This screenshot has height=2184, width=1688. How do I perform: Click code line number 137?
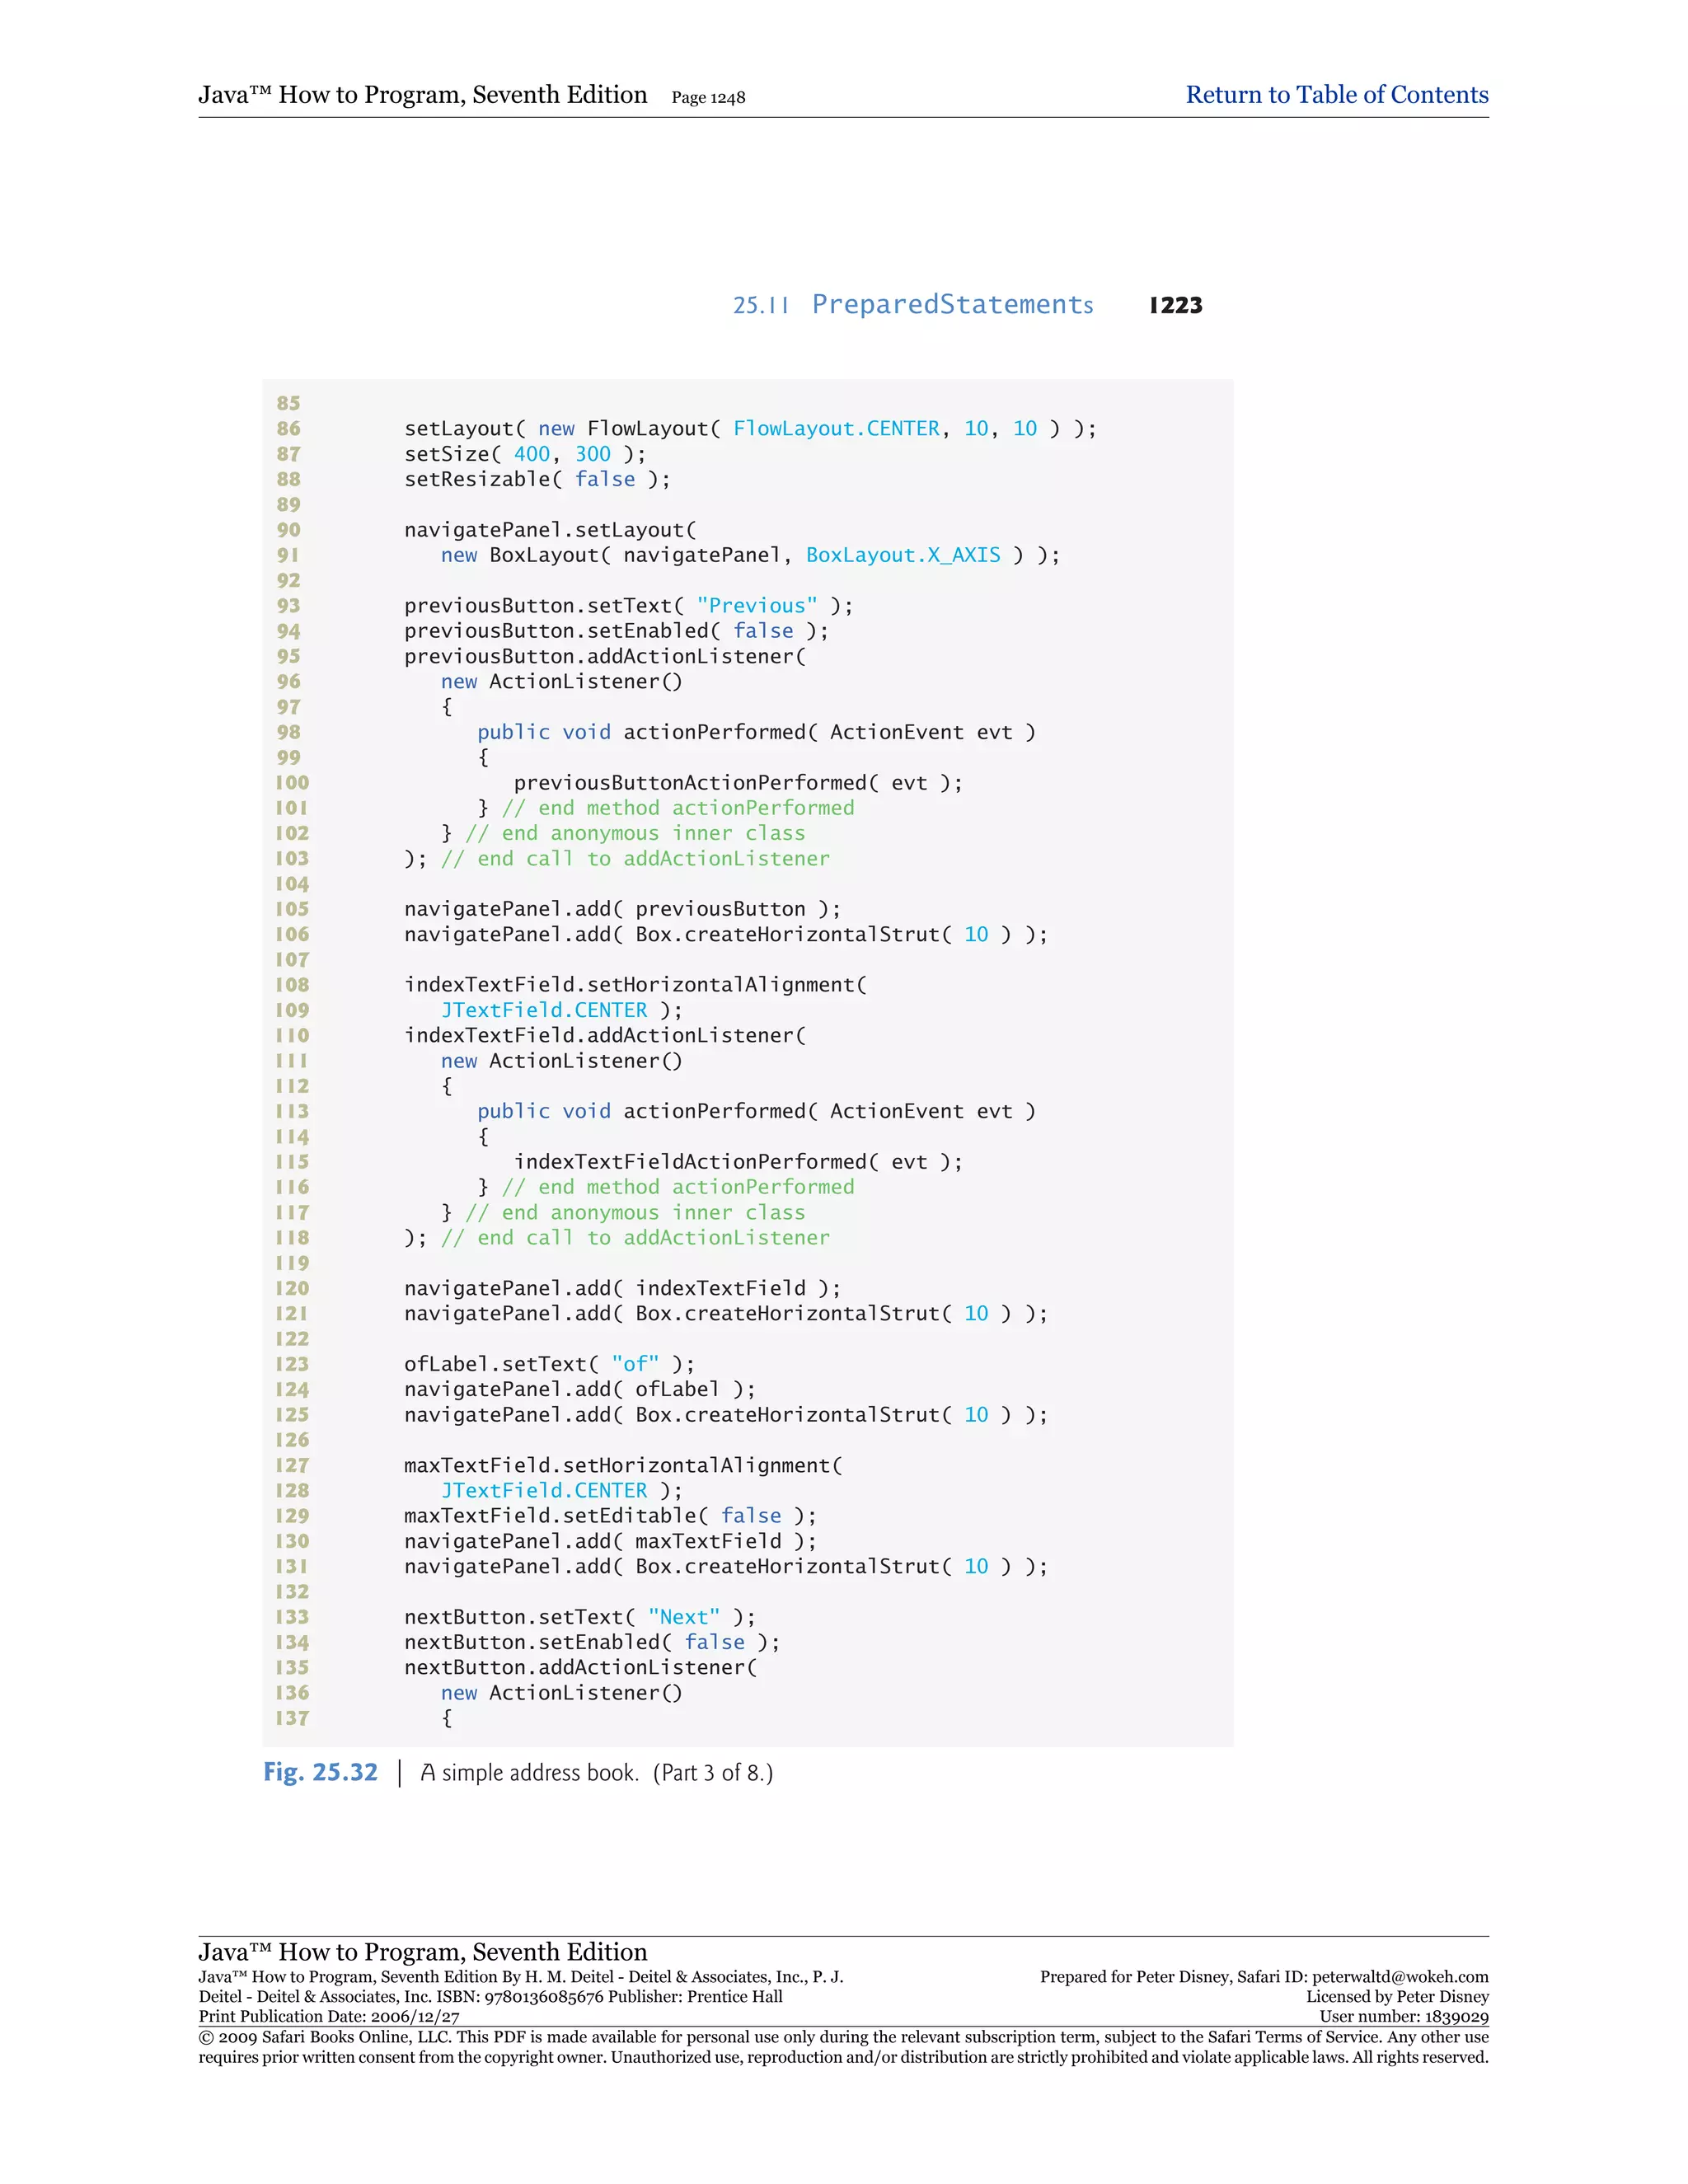point(292,1718)
